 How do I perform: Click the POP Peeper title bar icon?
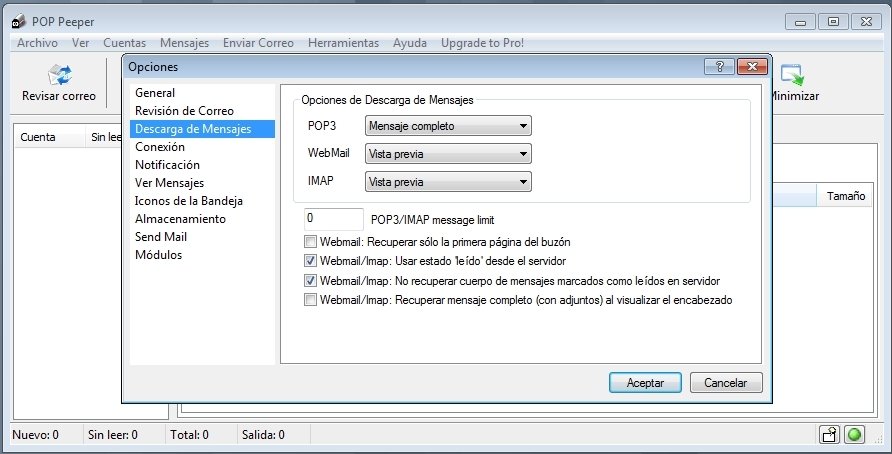point(18,22)
